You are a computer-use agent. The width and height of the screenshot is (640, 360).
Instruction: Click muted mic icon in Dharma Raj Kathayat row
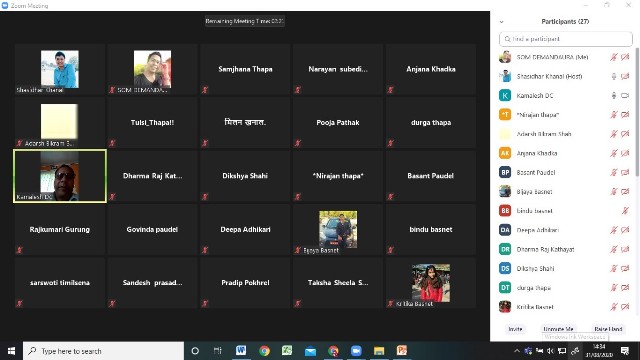click(x=613, y=249)
